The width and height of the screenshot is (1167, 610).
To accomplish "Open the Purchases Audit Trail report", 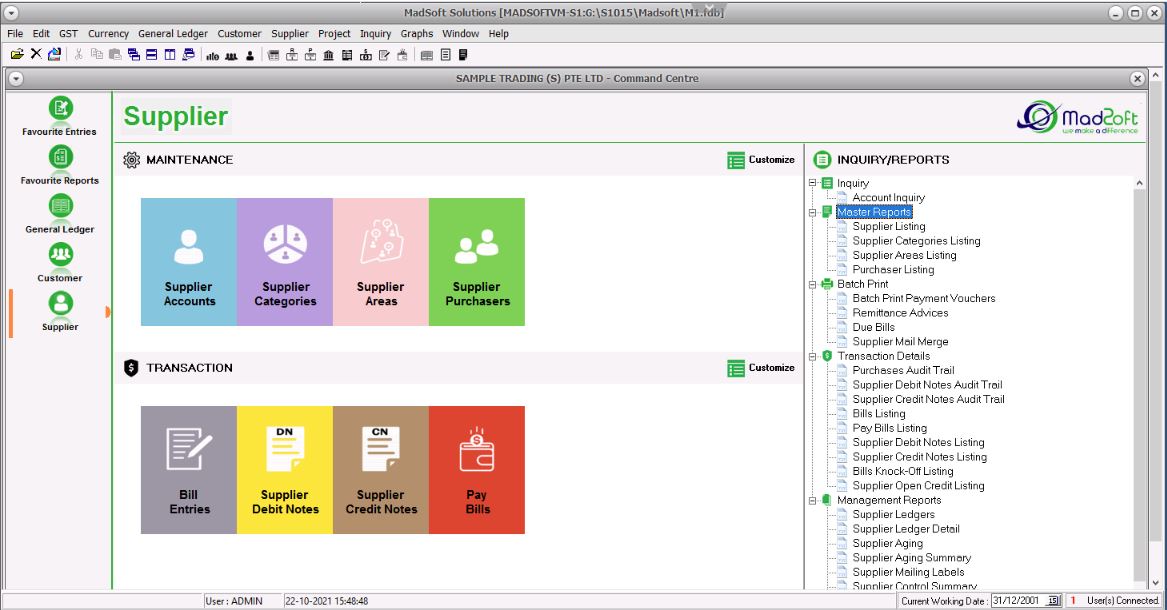I will (904, 370).
